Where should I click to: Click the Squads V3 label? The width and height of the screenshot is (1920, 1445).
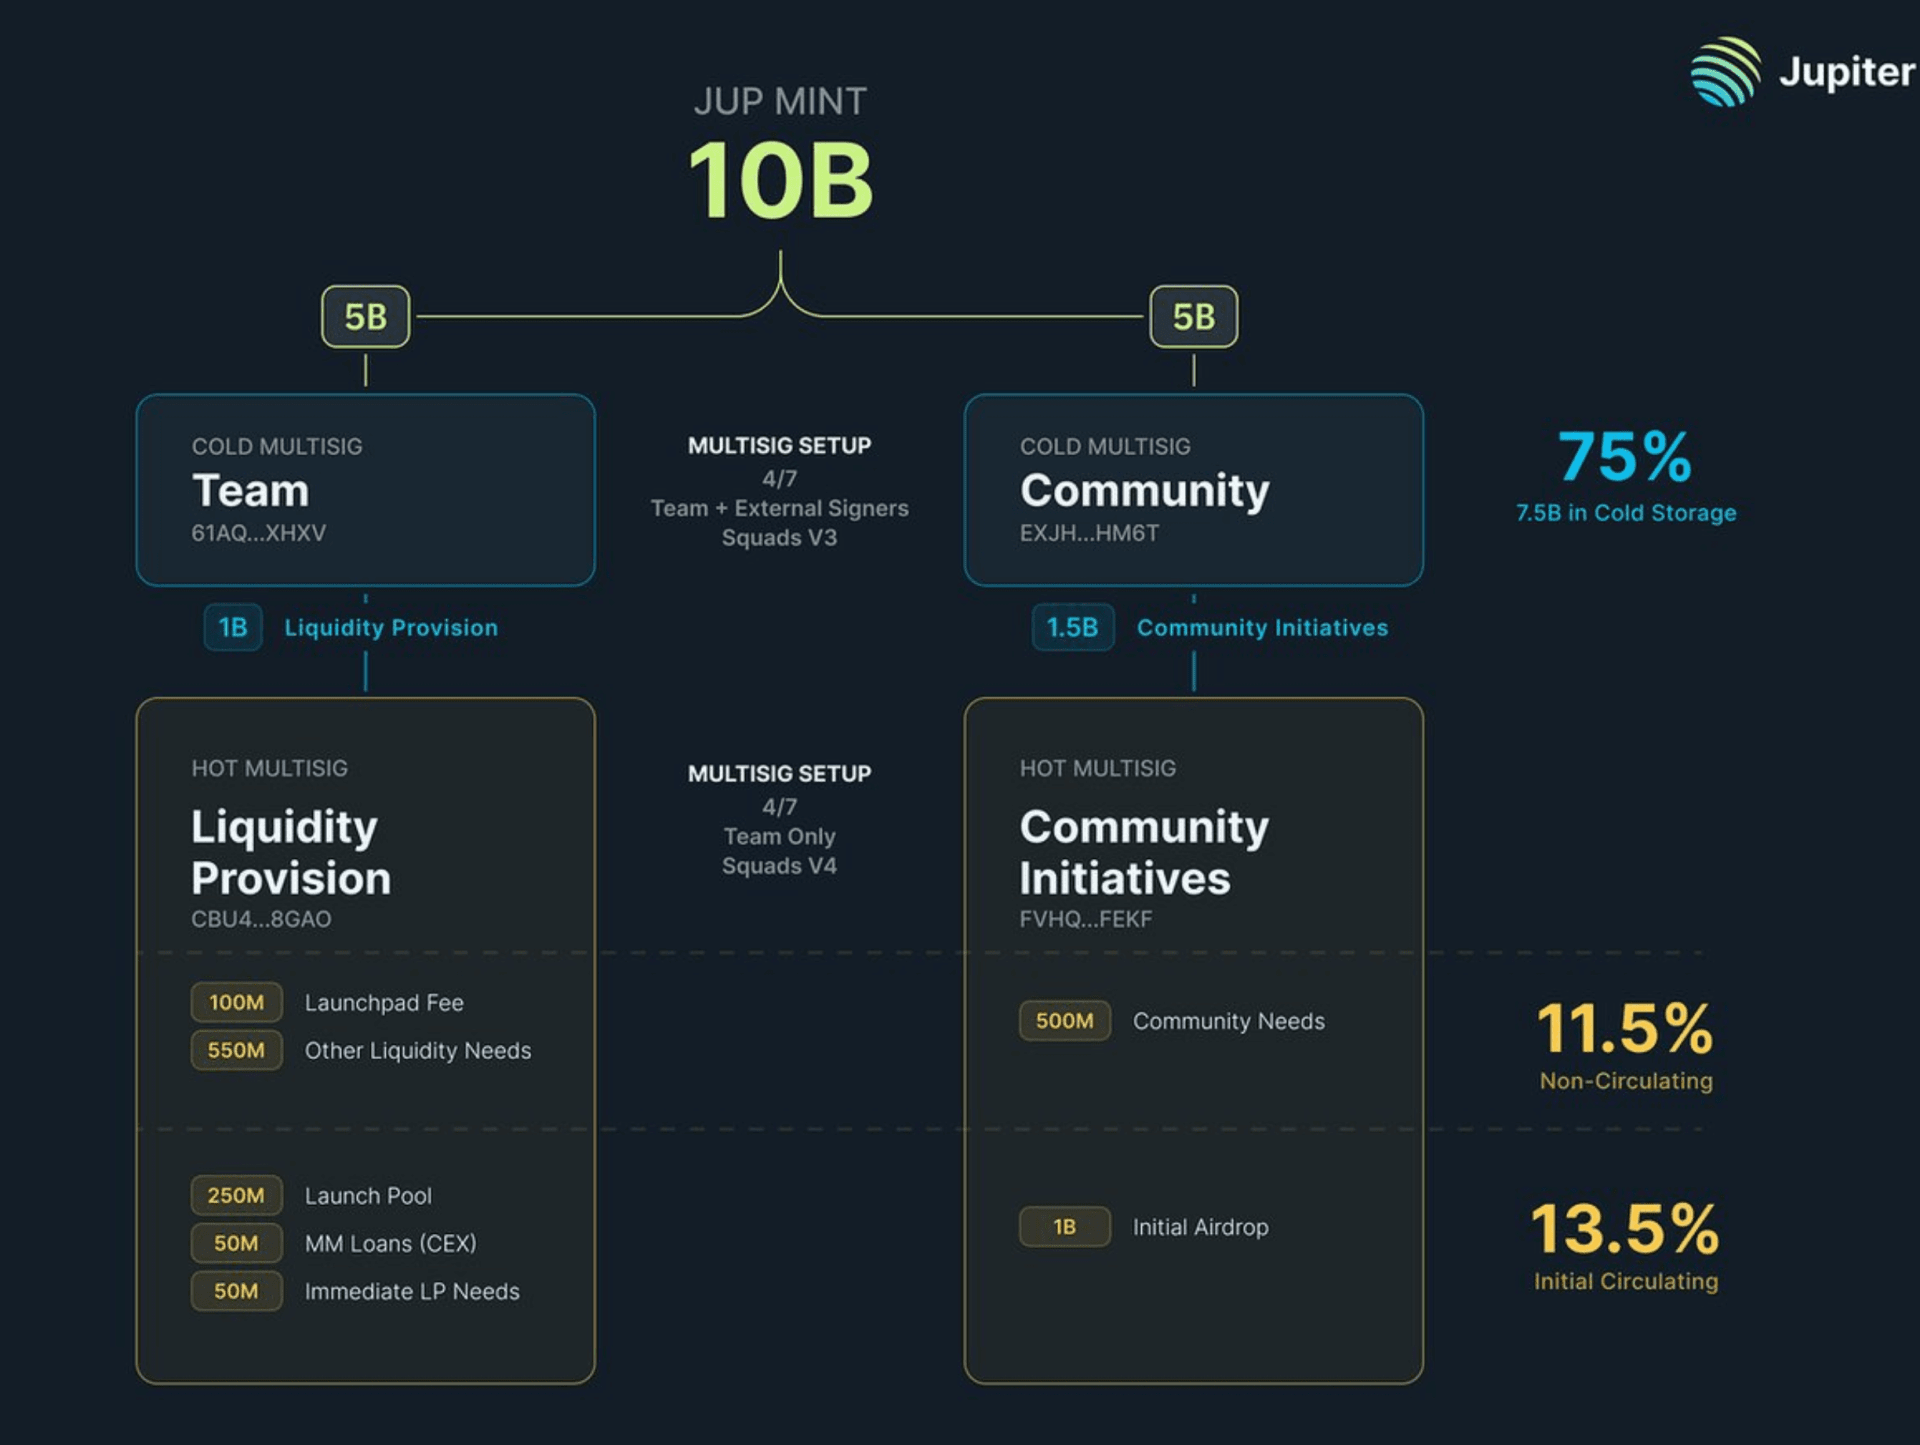point(780,538)
